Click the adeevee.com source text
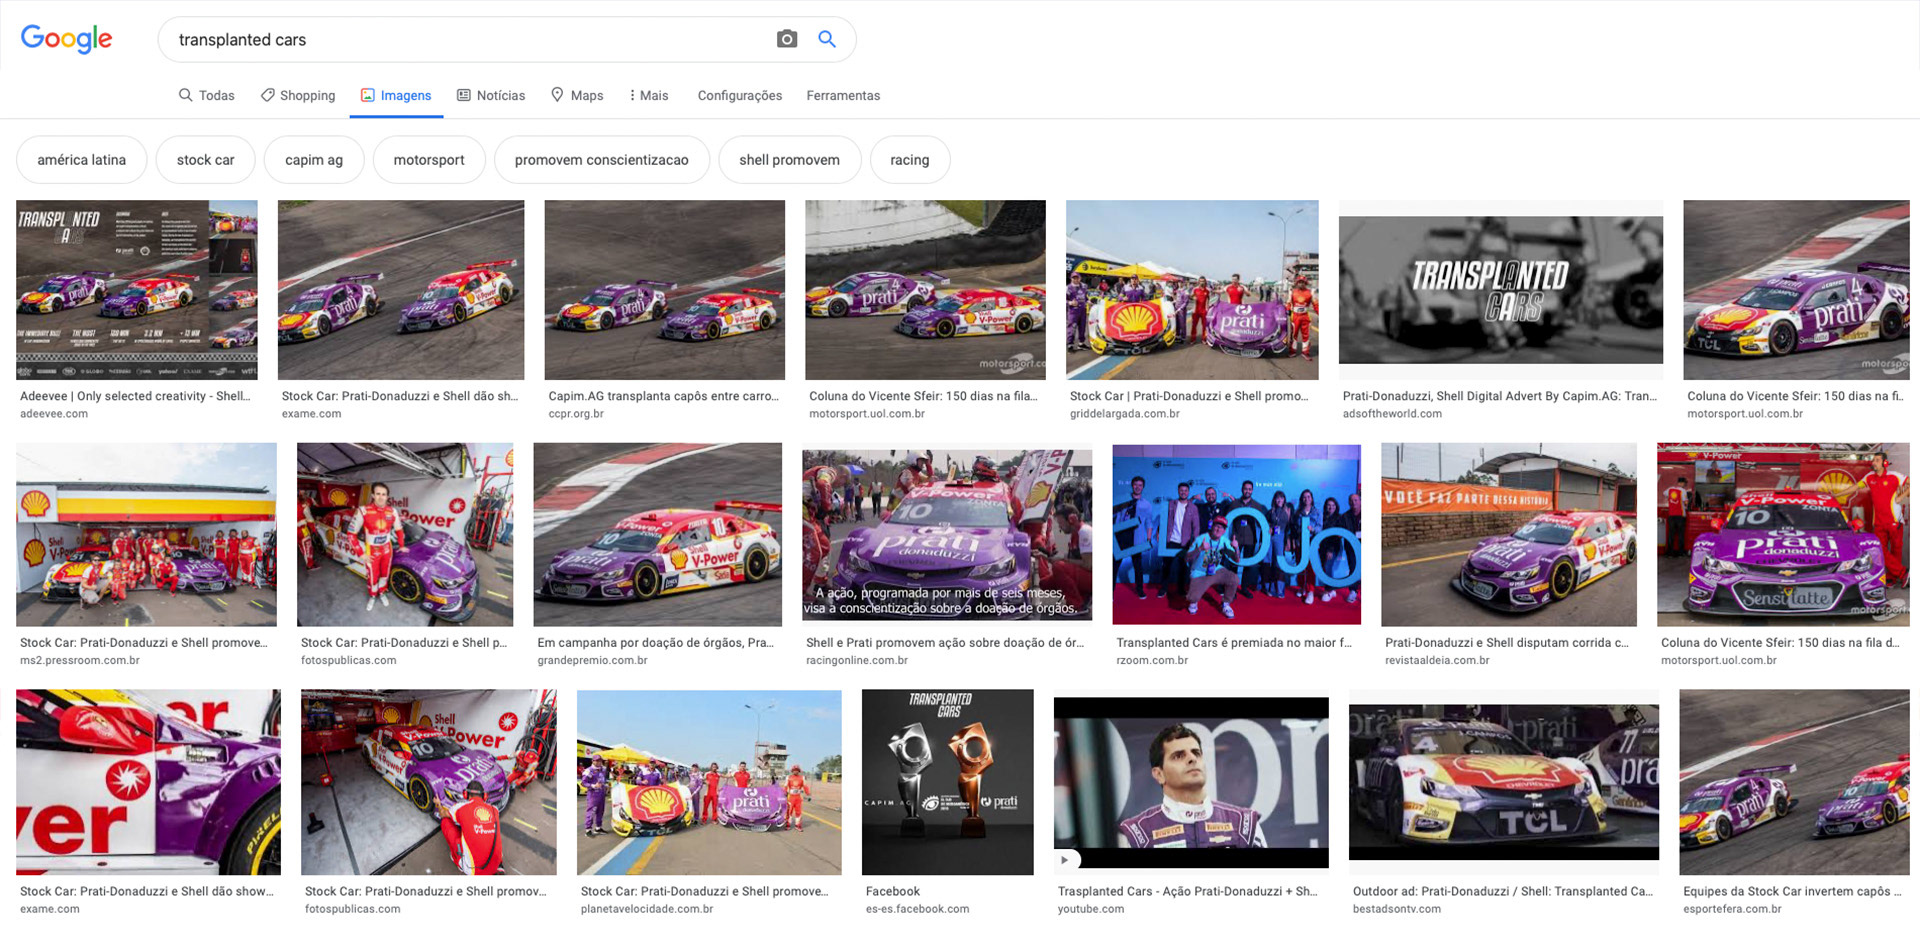 pos(54,413)
